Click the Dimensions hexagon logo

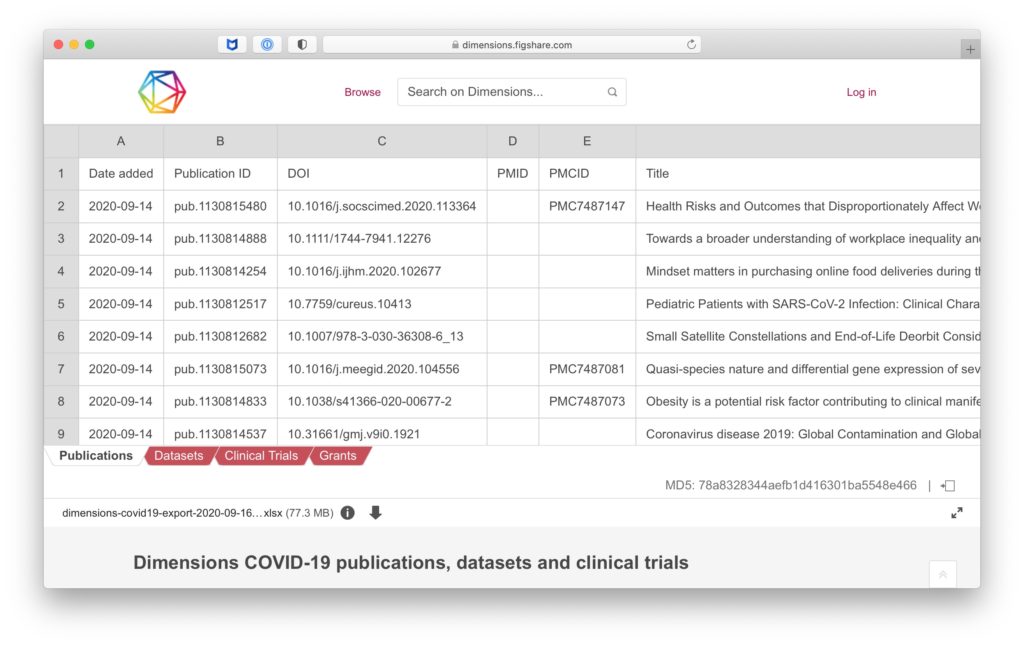click(x=162, y=92)
